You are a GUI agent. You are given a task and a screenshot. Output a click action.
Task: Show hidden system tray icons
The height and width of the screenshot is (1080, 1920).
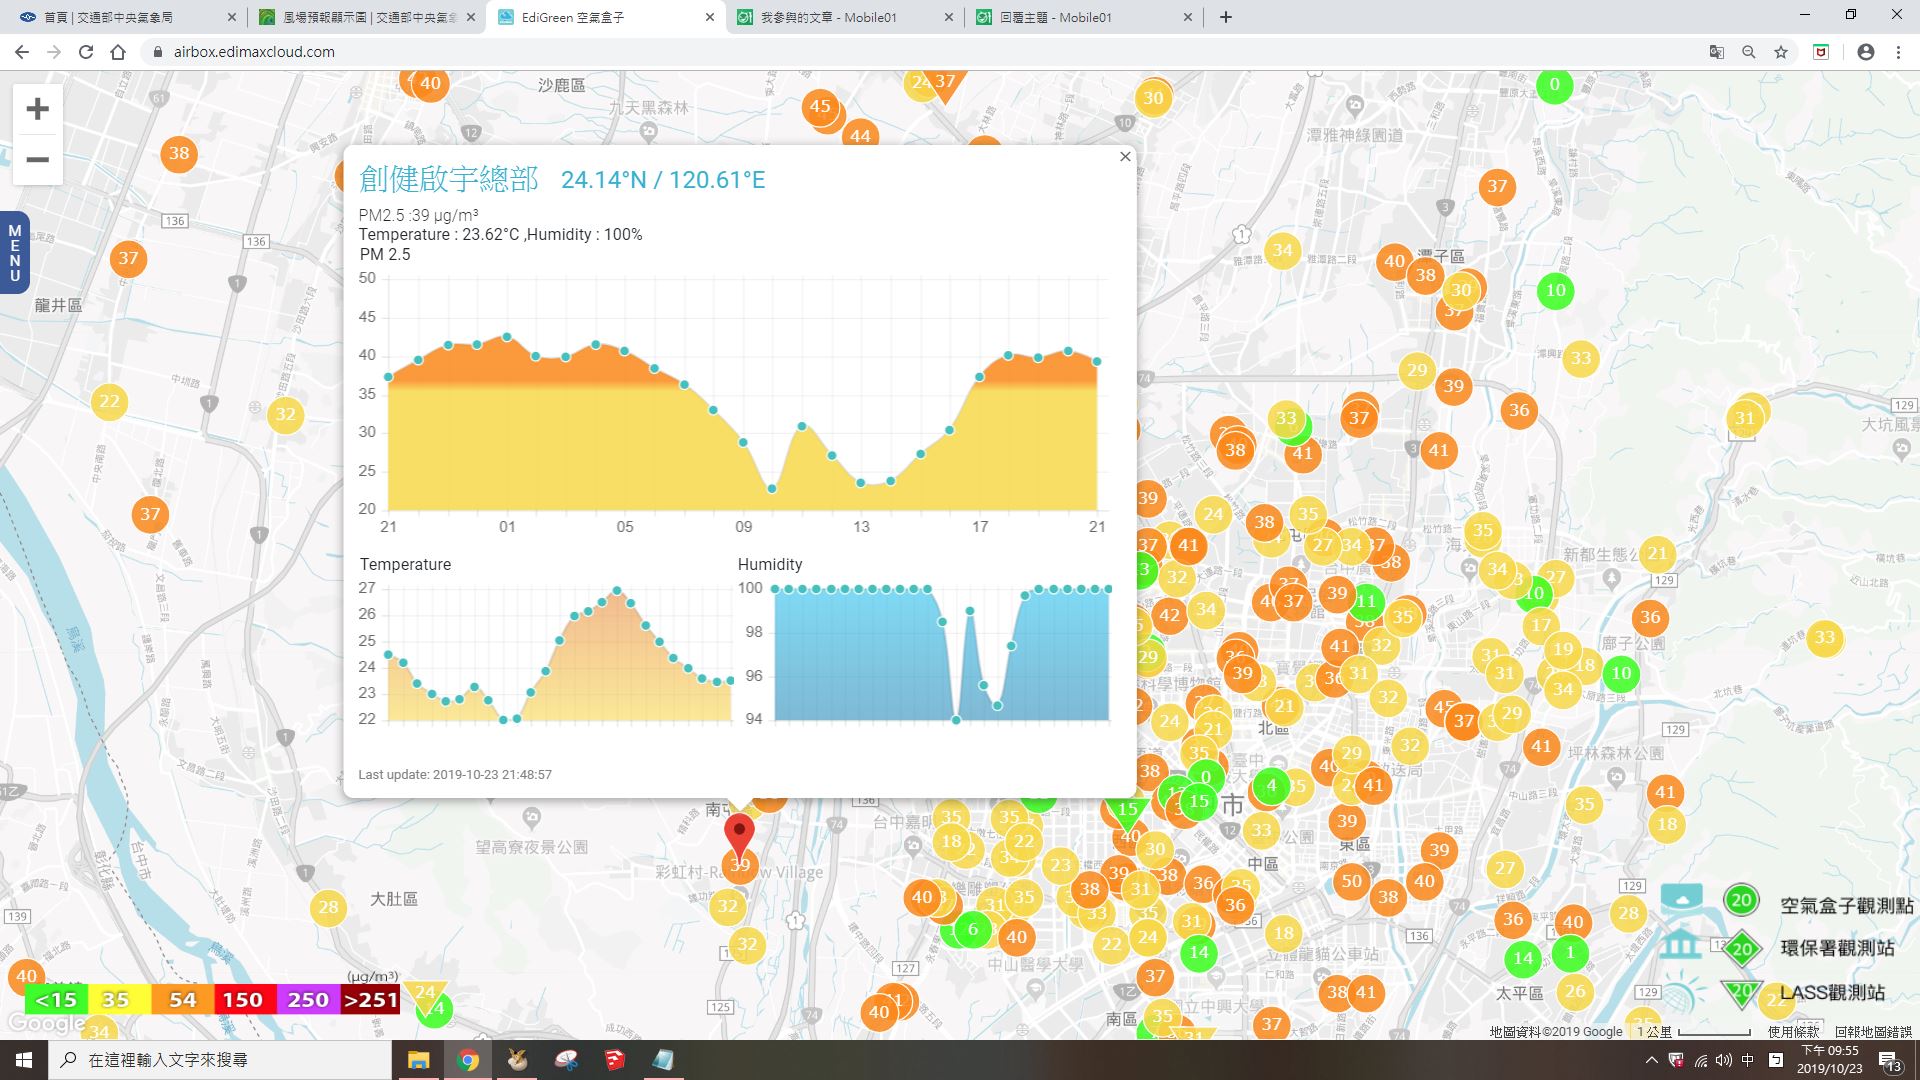[x=1651, y=1060]
